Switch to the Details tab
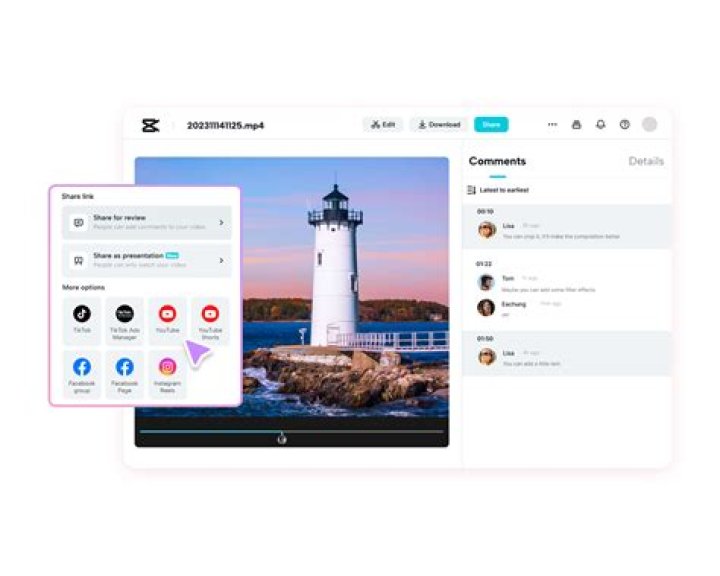720x576 pixels. (646, 161)
